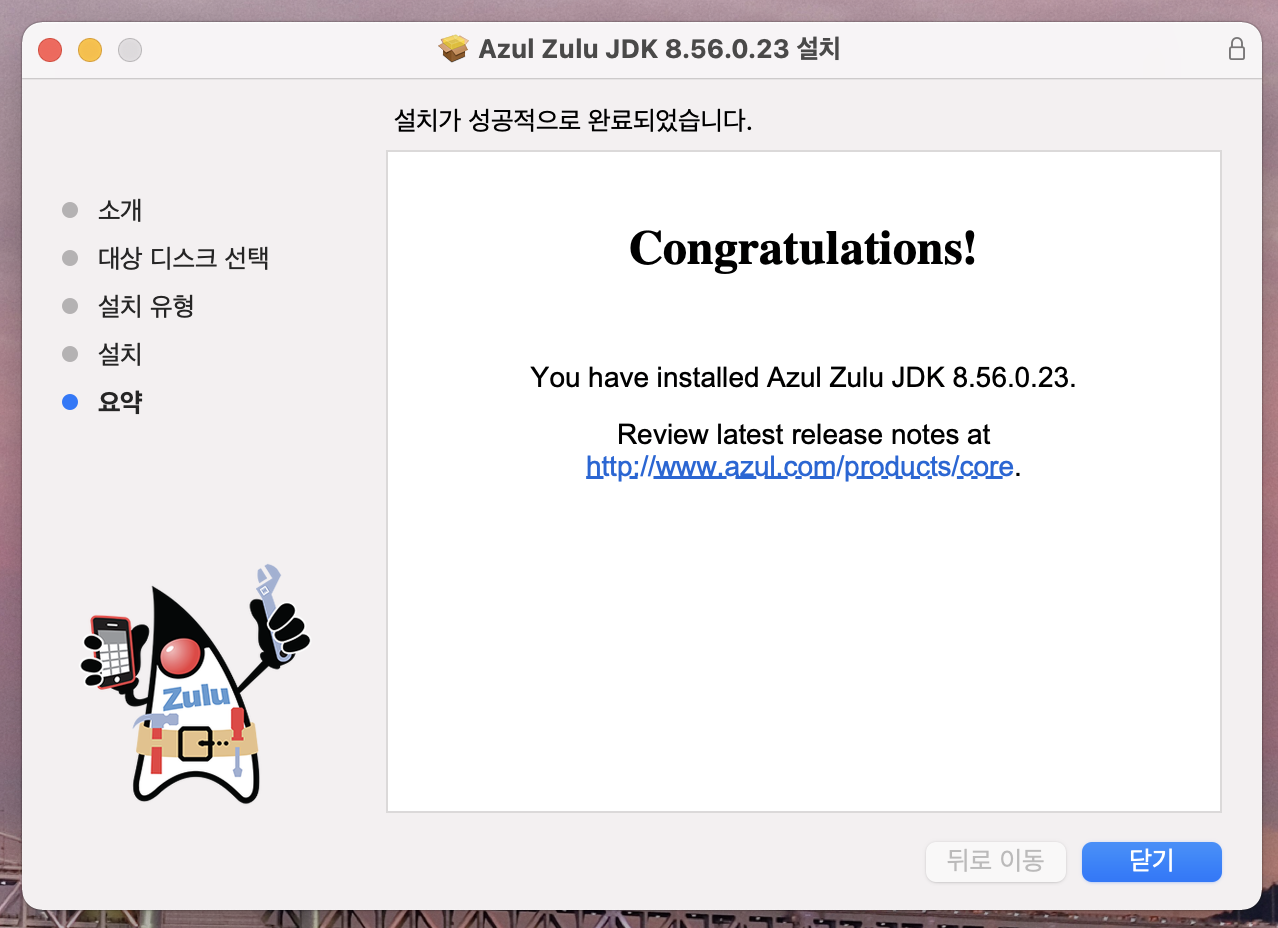Select the 대상 디스크 선택 step
Image resolution: width=1278 pixels, height=928 pixels.
point(183,258)
